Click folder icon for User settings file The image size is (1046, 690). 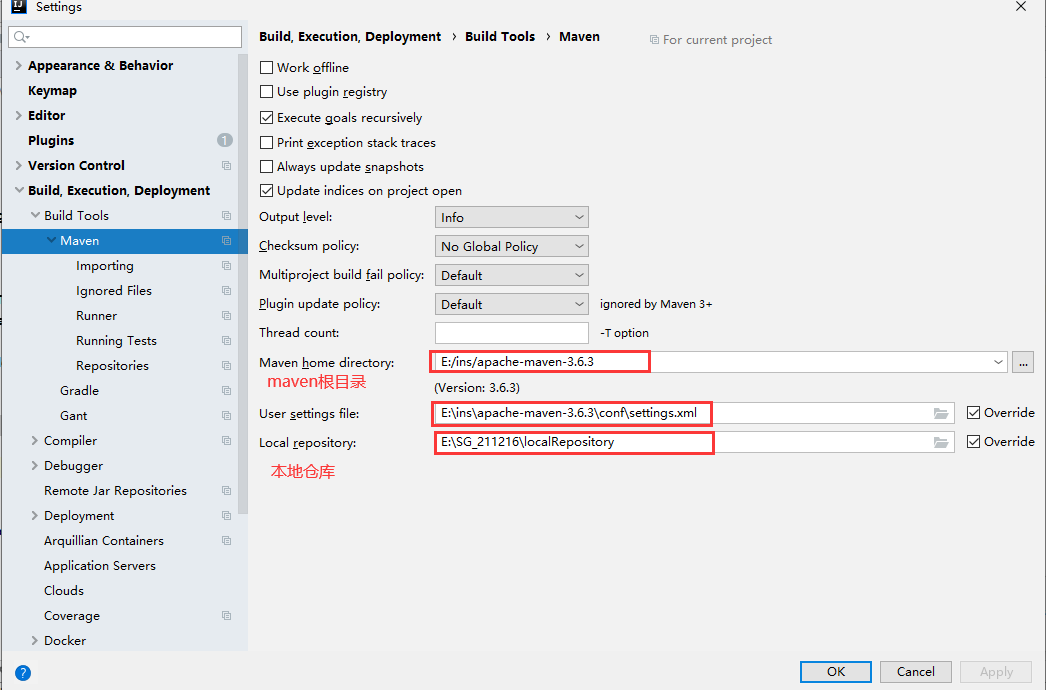(941, 414)
